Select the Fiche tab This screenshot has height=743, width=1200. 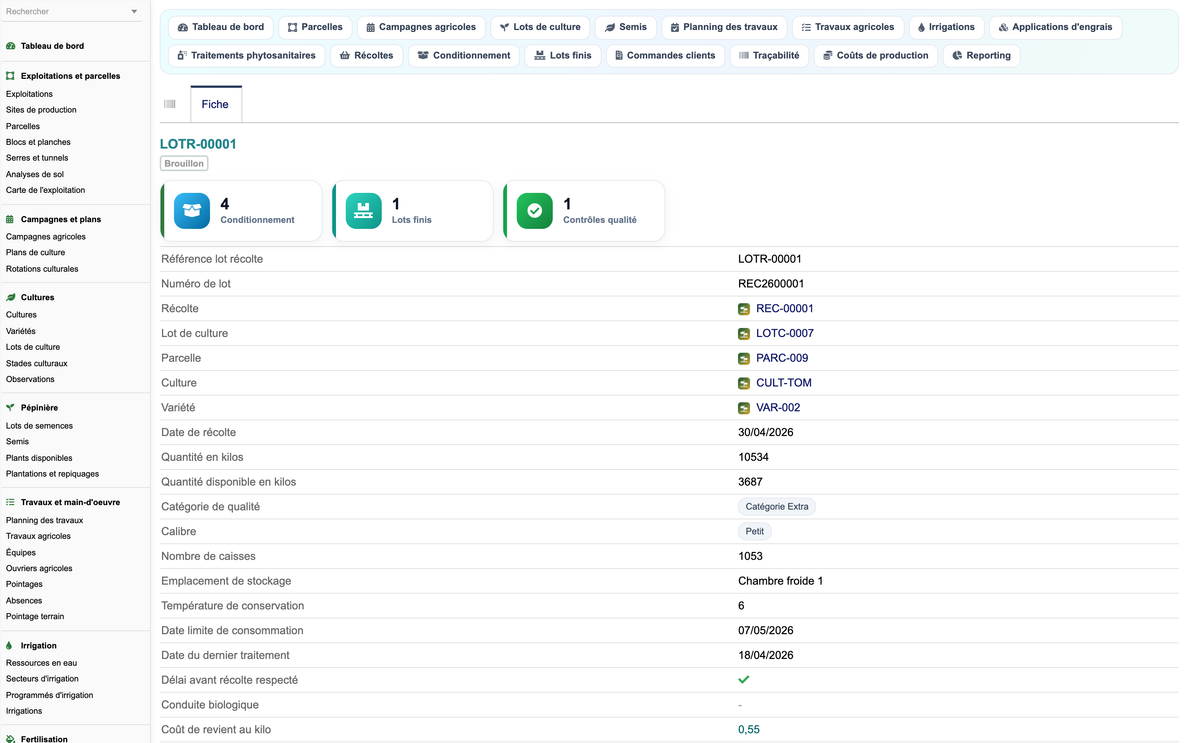[x=215, y=104]
